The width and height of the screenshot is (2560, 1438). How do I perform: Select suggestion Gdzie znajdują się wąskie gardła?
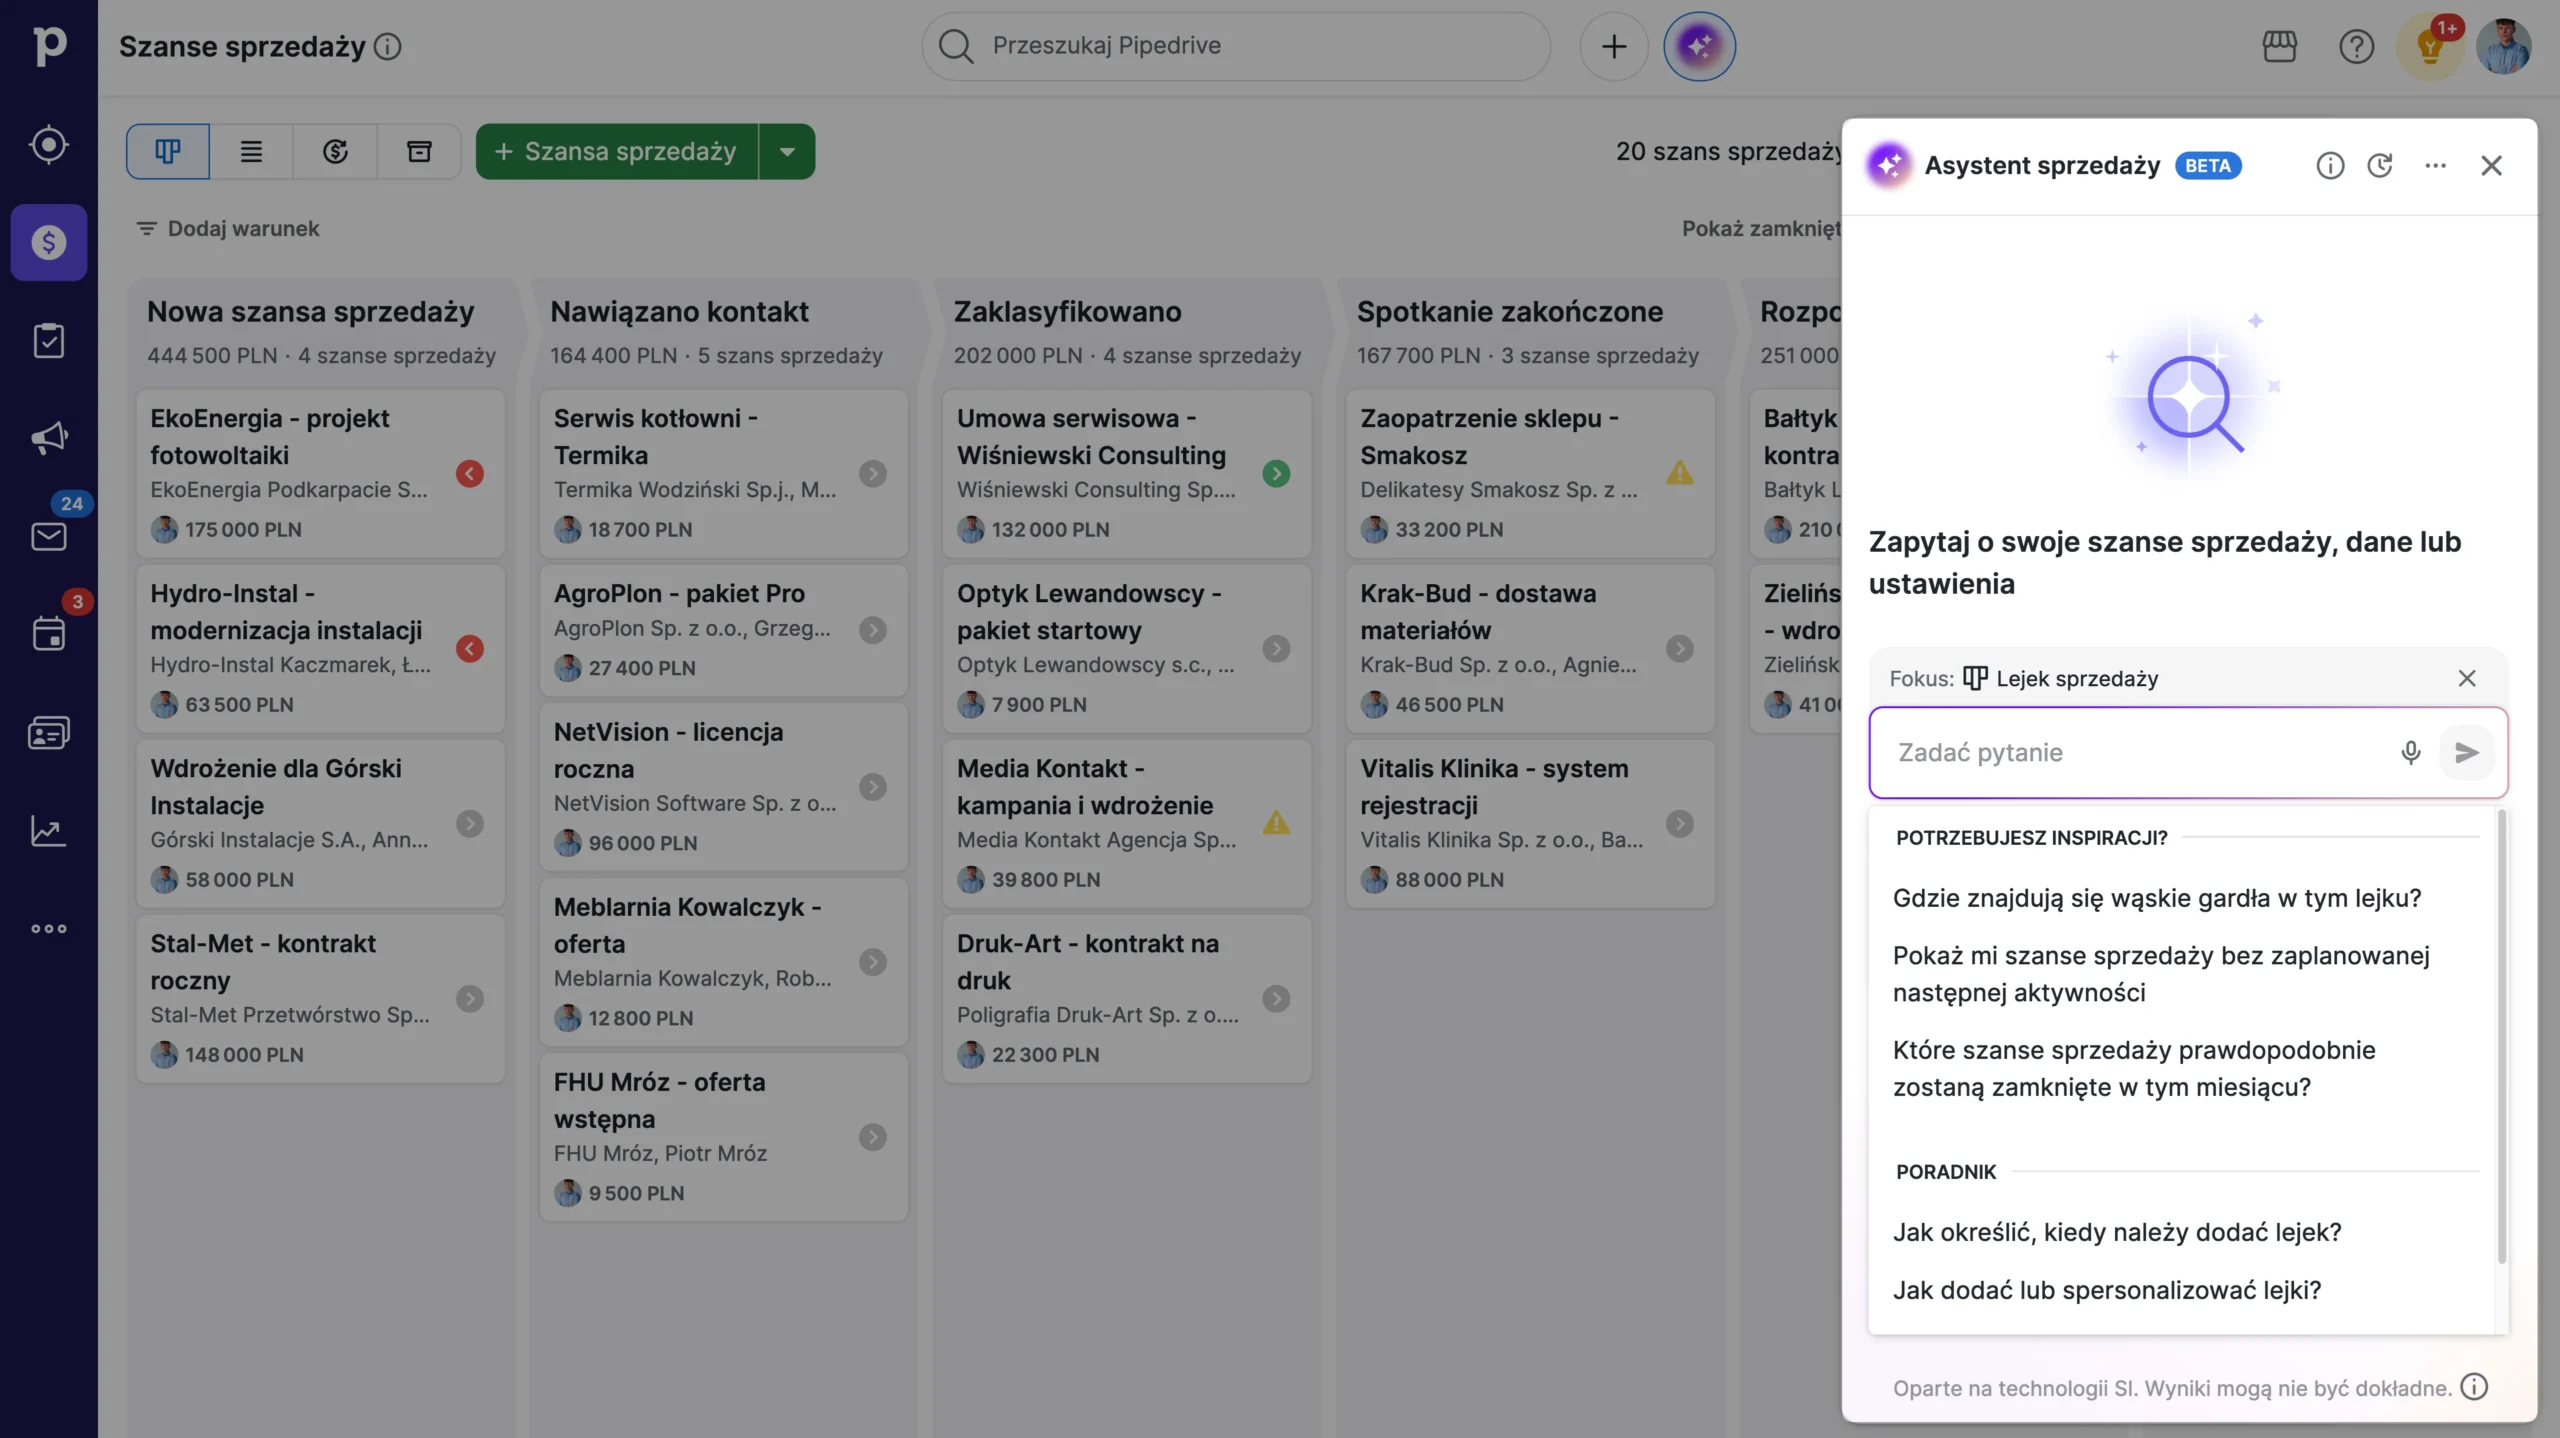2157,898
